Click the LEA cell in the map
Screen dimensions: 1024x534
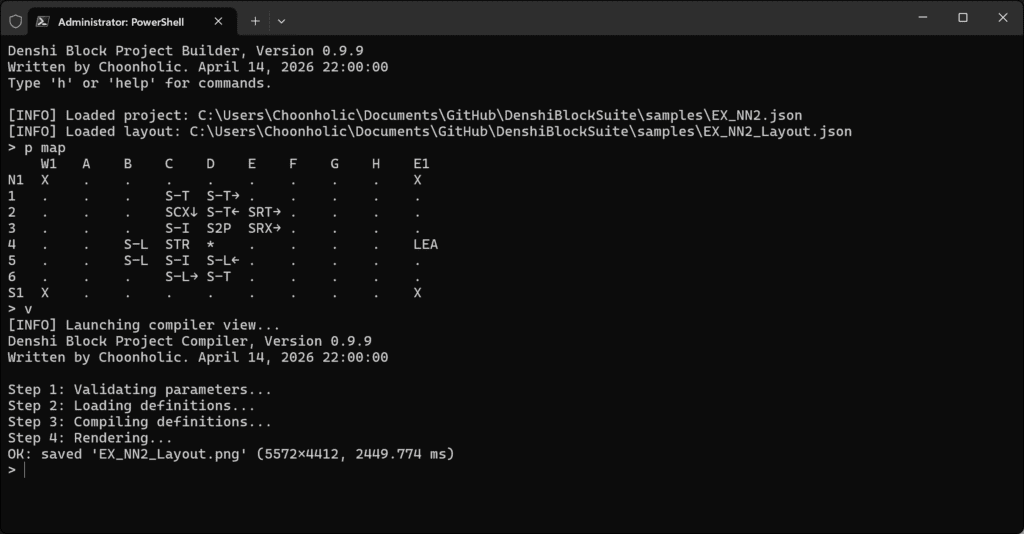[x=425, y=244]
